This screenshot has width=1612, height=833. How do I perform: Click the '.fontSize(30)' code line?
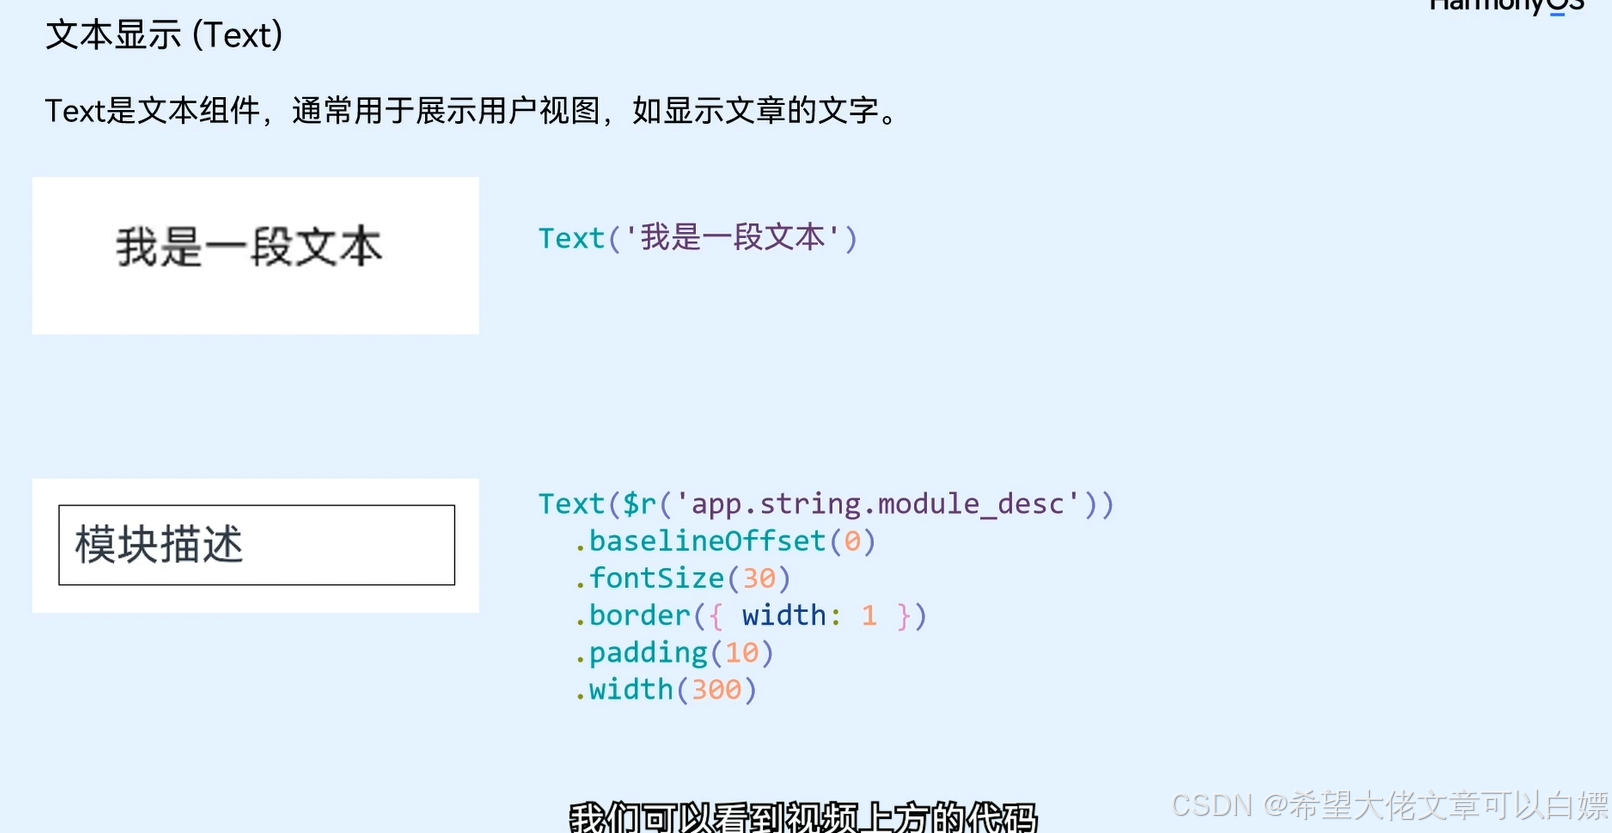[x=683, y=578]
